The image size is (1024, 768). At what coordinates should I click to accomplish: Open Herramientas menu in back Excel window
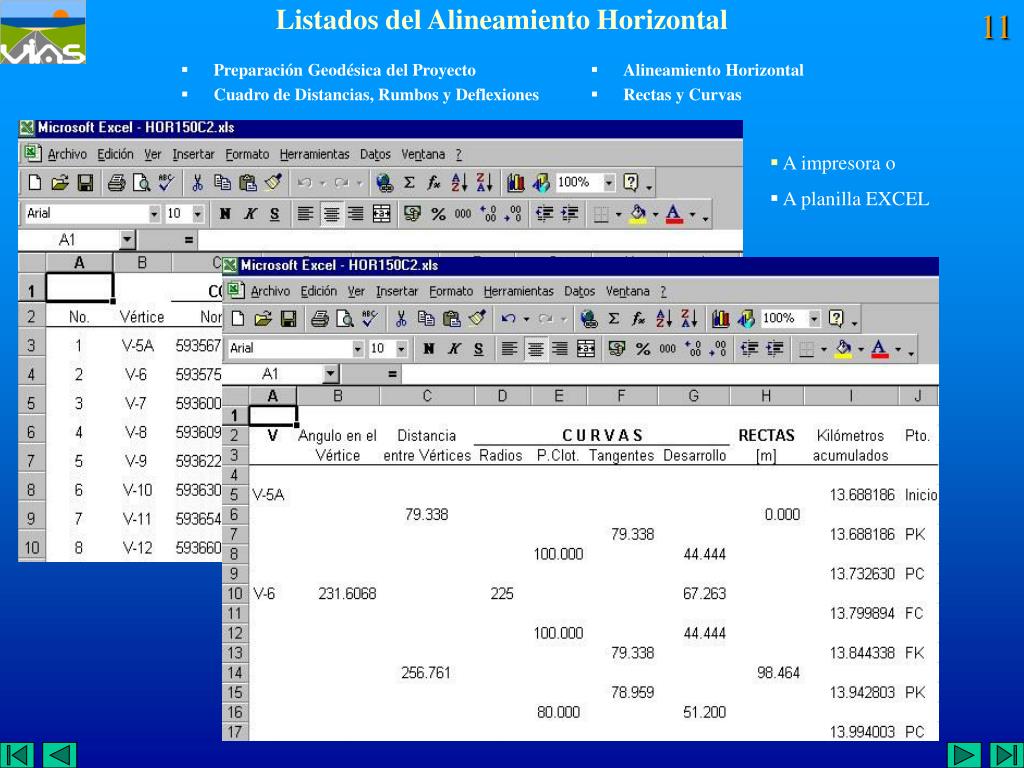pyautogui.click(x=315, y=155)
